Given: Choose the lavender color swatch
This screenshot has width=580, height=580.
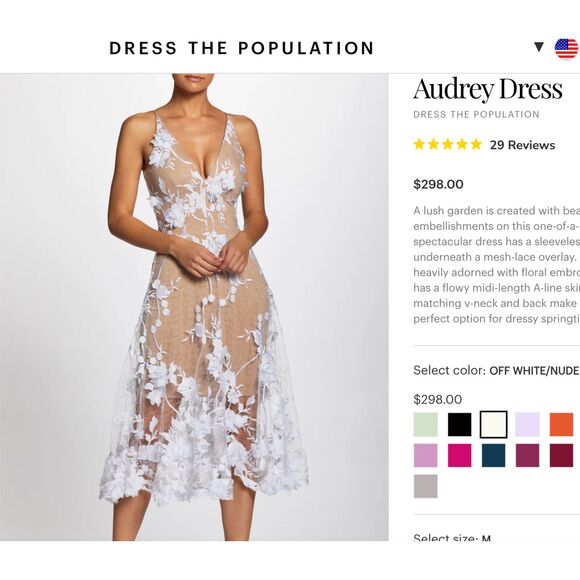Looking at the screenshot, I should 527,425.
